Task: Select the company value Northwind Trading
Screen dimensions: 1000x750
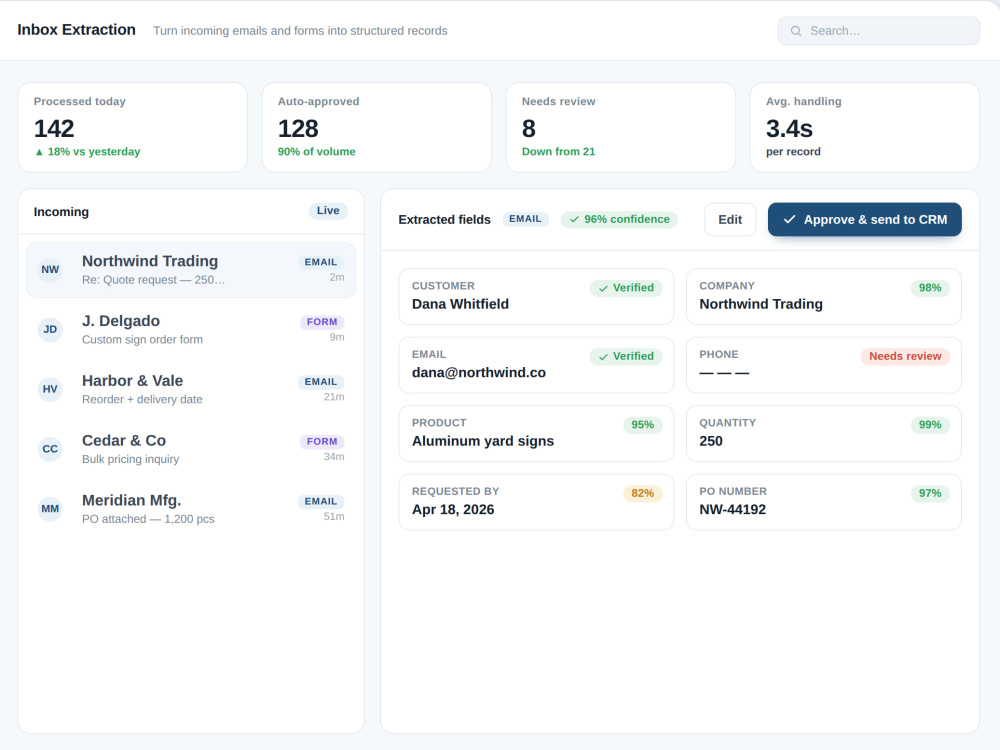Action: [x=761, y=304]
